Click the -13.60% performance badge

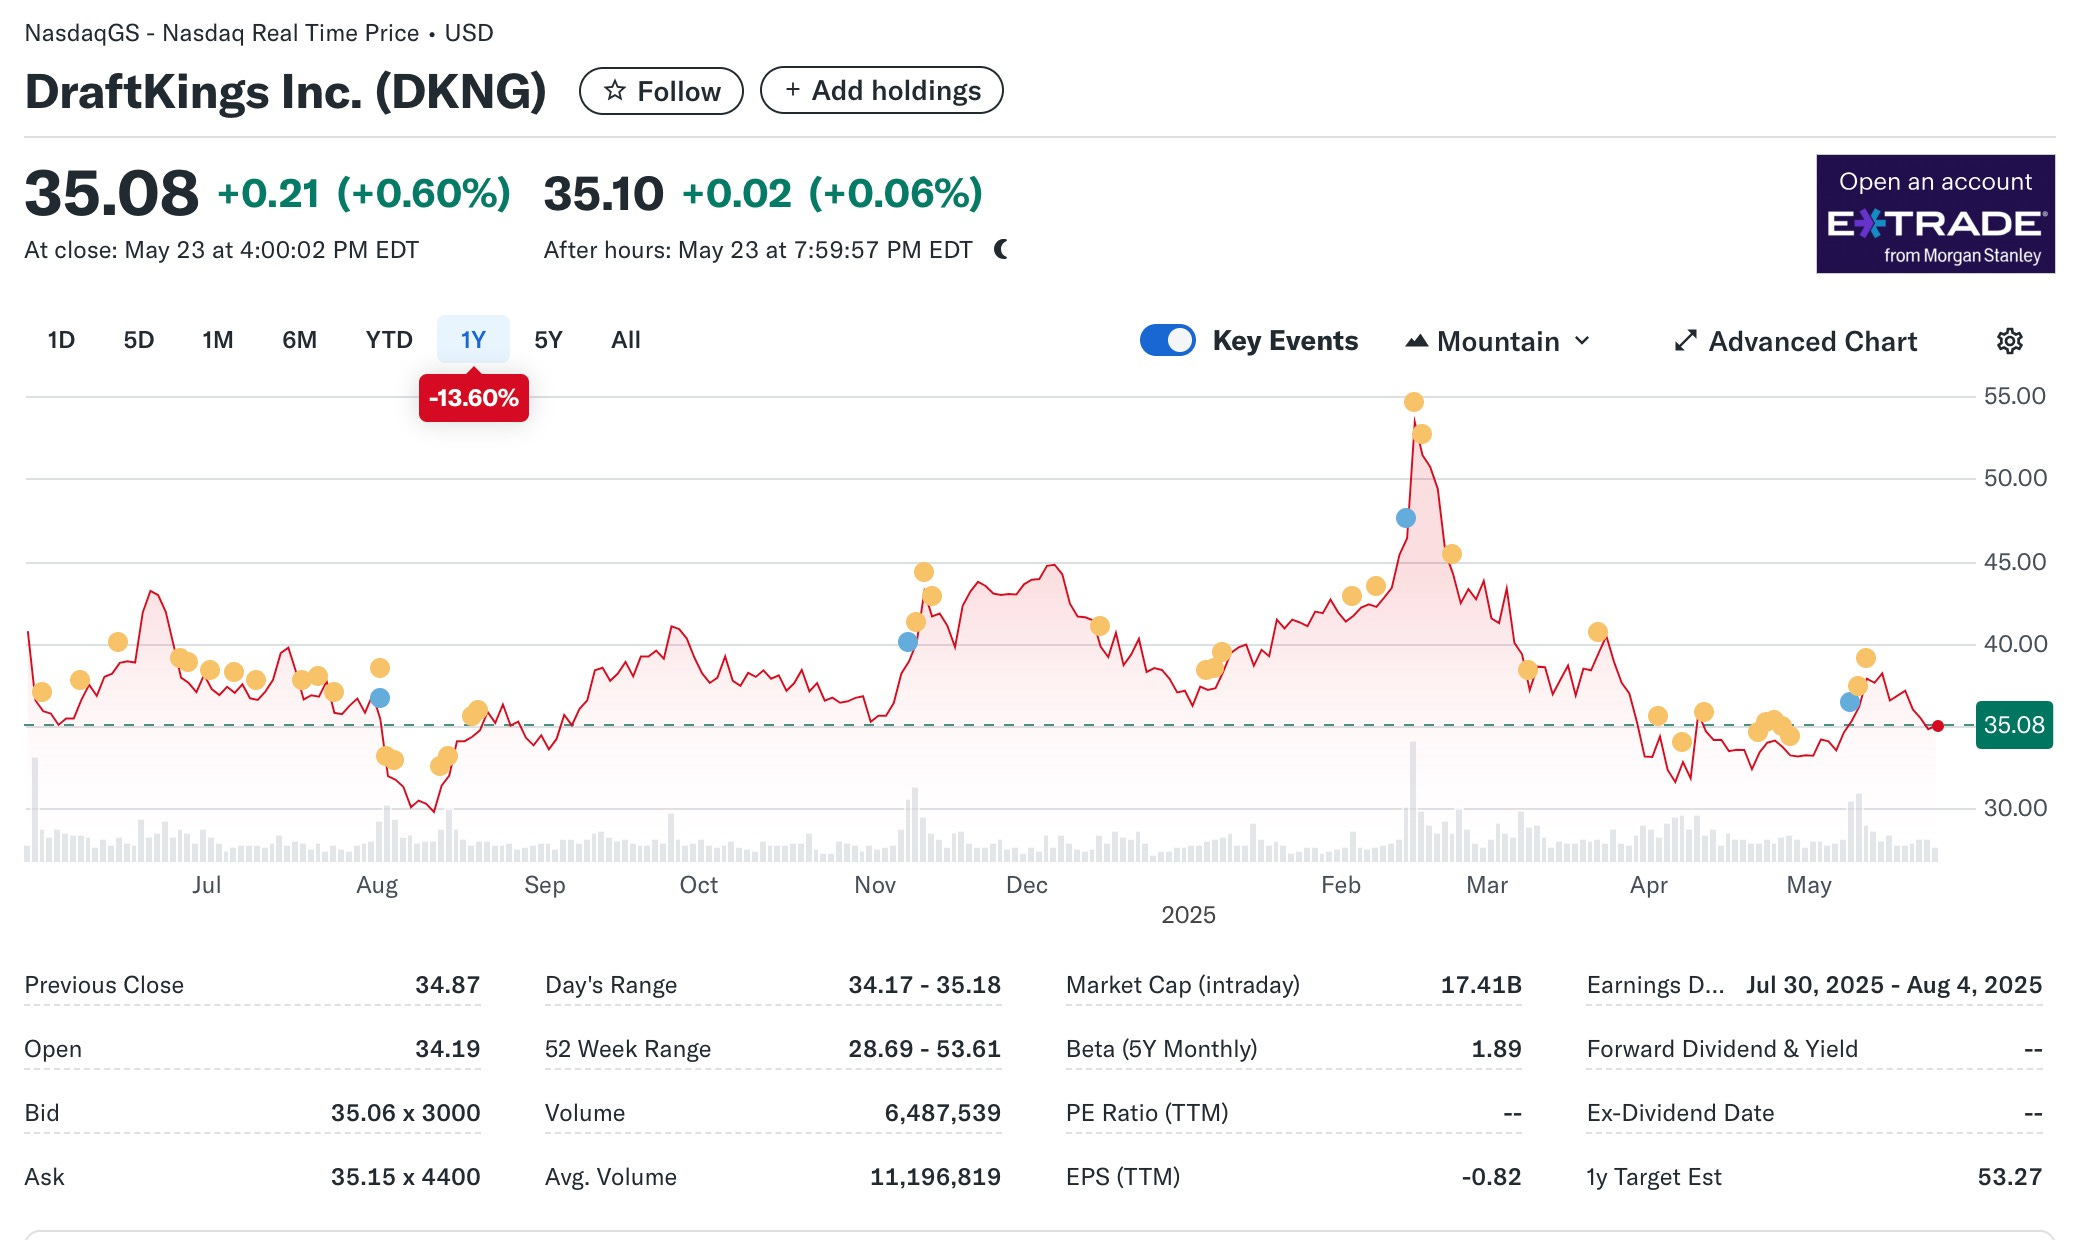click(x=474, y=398)
